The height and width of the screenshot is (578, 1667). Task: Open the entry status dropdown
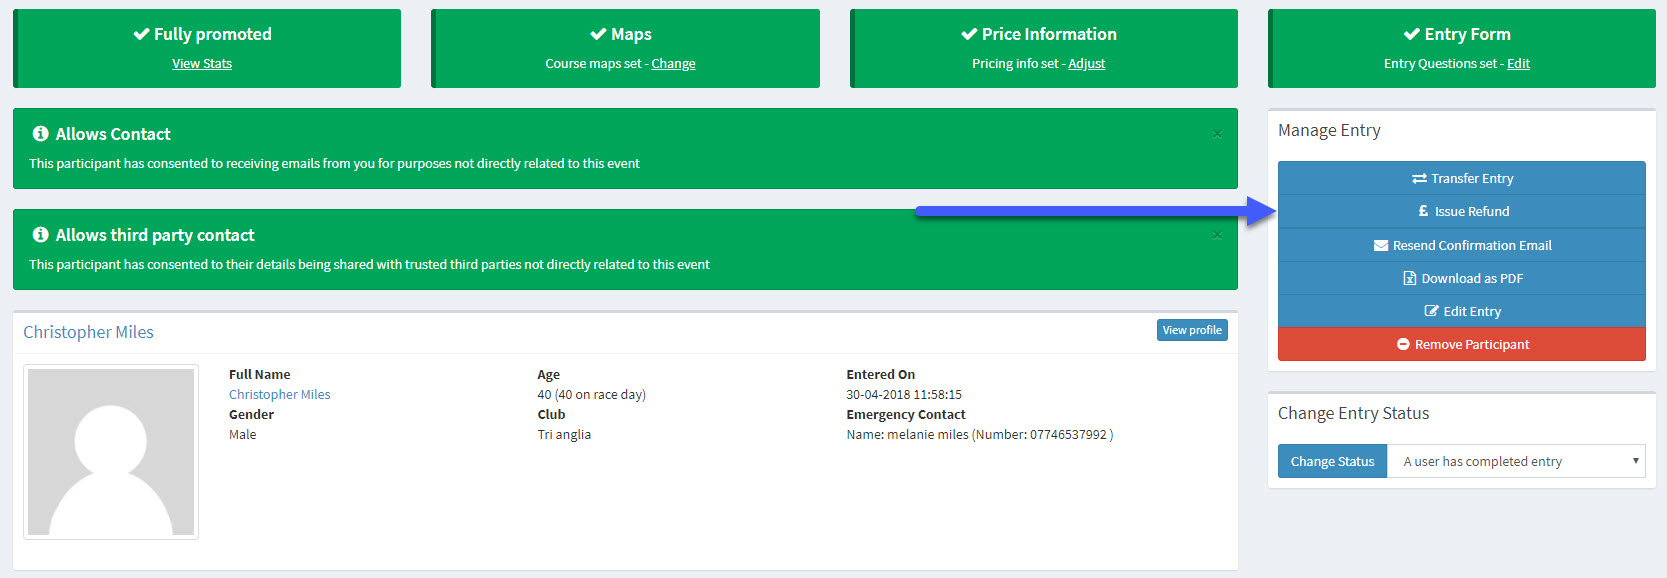click(x=1516, y=462)
